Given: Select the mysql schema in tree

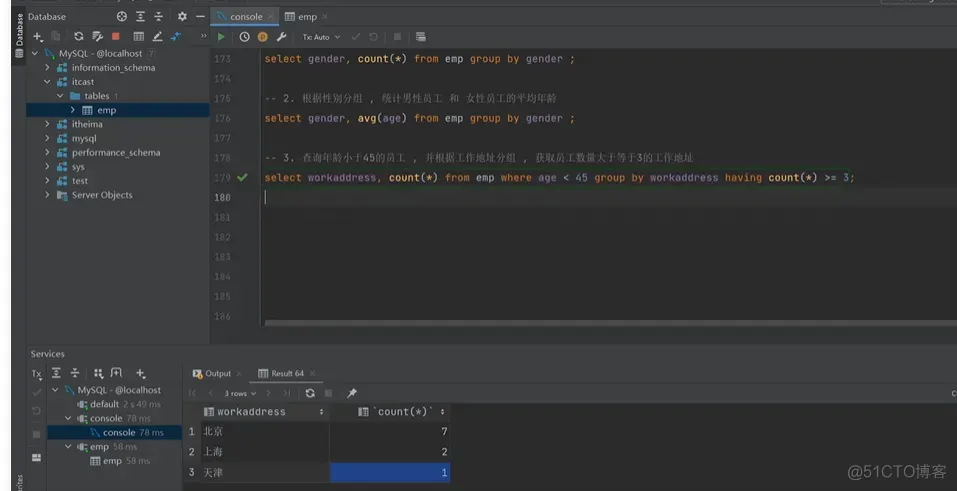Looking at the screenshot, I should 84,138.
